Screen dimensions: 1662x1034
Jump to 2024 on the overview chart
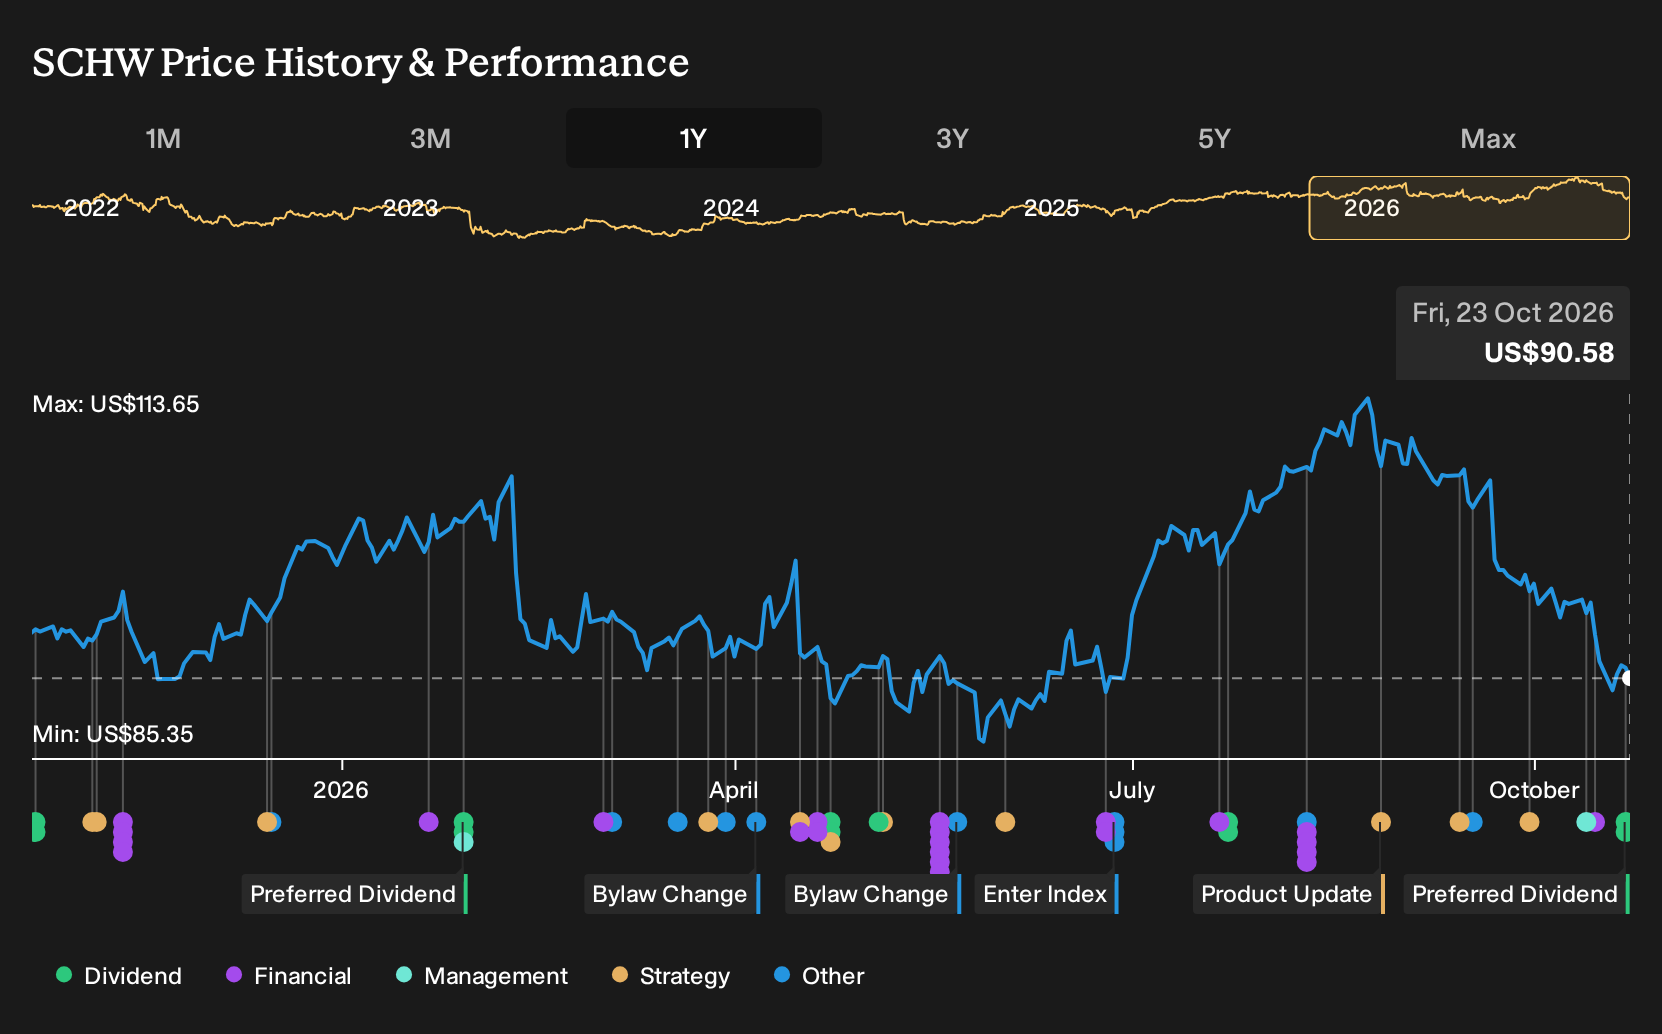coord(731,208)
